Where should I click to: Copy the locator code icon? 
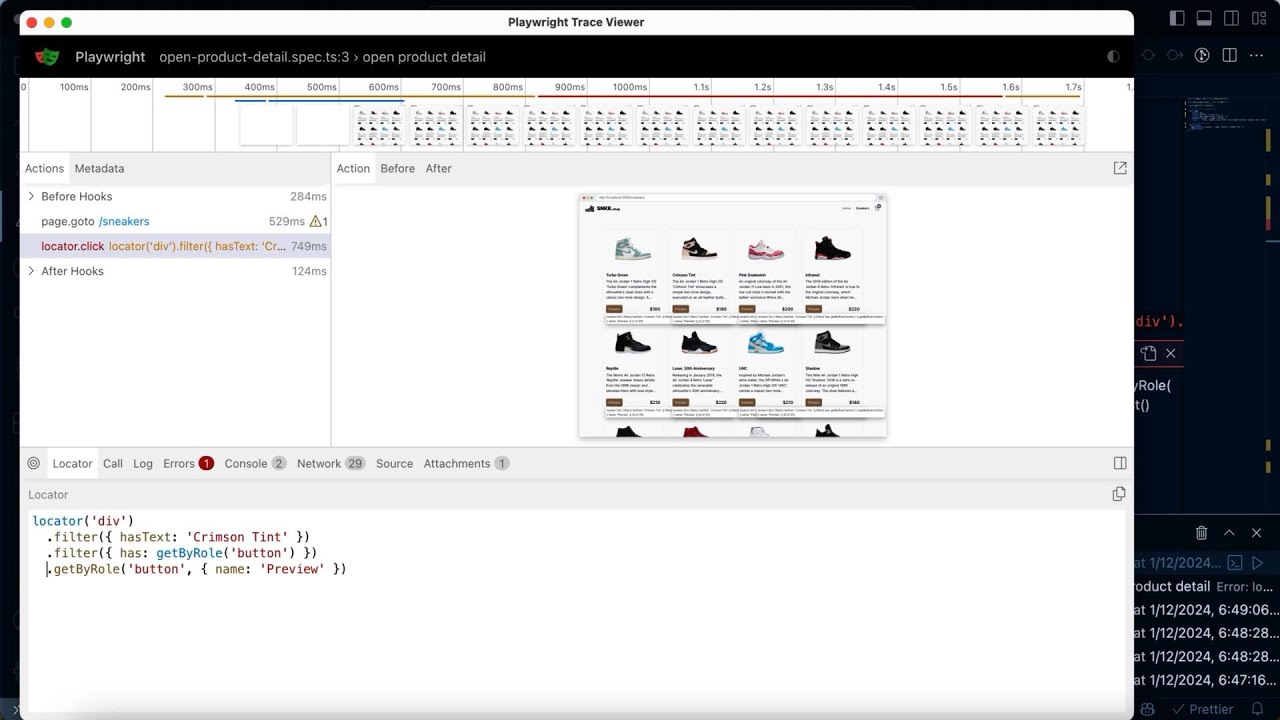[x=1119, y=494]
